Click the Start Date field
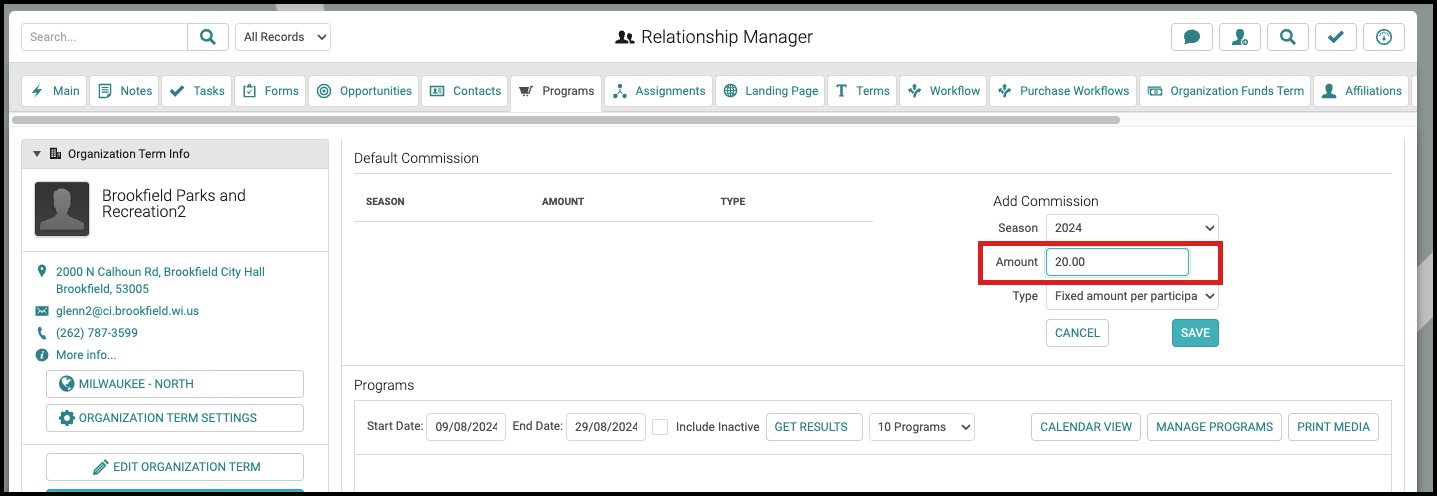 (x=466, y=427)
